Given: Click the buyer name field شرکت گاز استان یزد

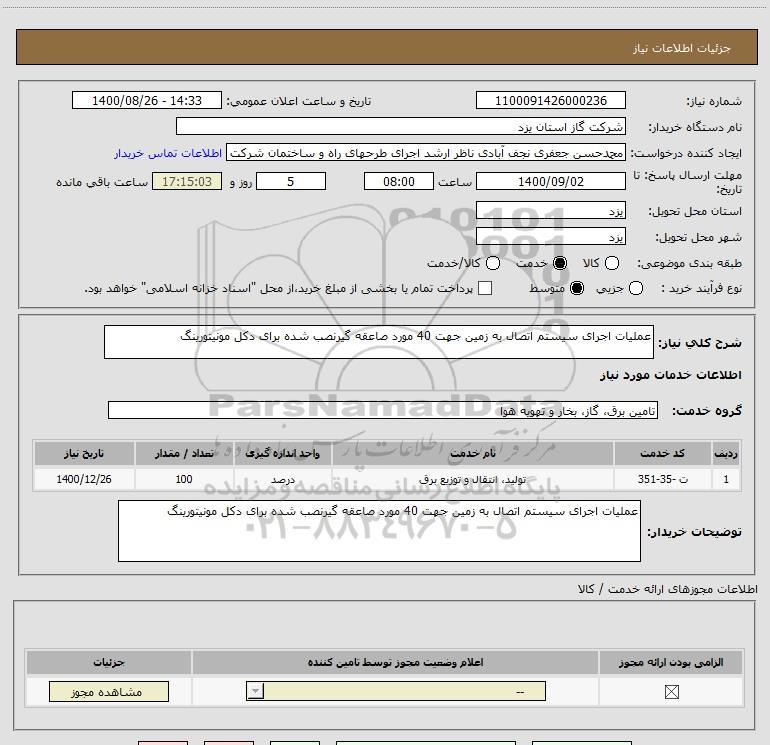Looking at the screenshot, I should (x=401, y=126).
